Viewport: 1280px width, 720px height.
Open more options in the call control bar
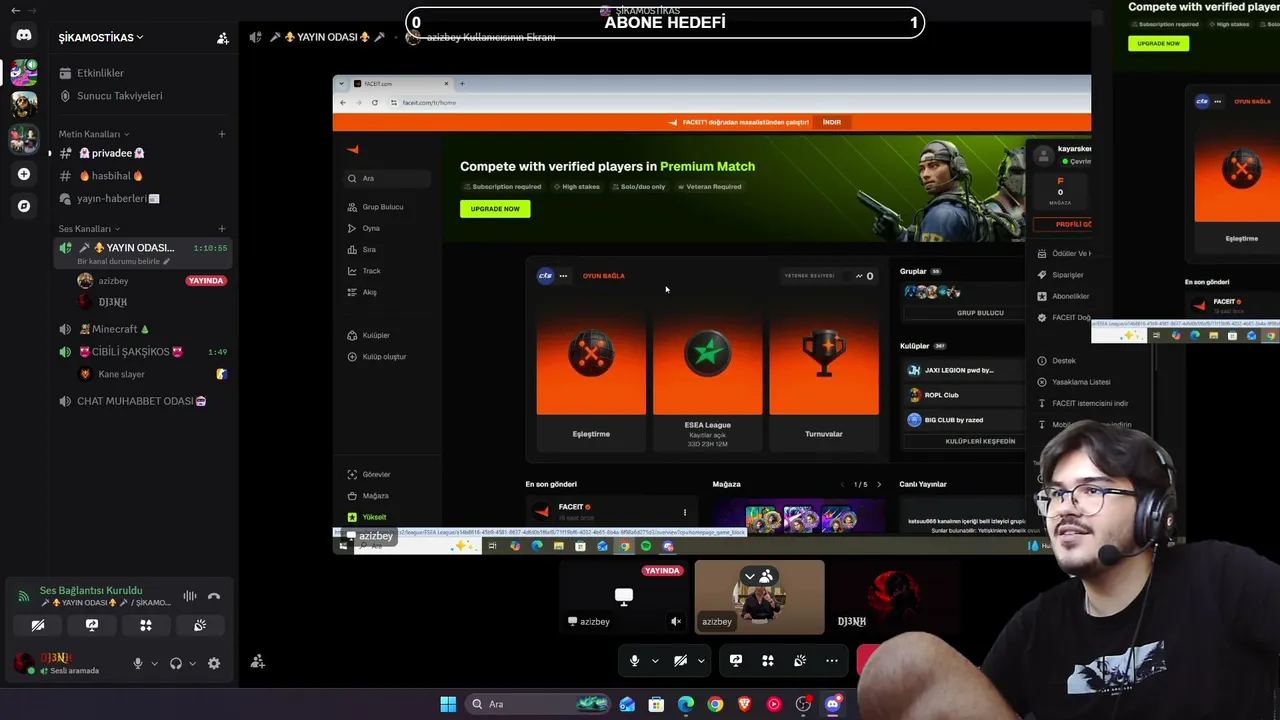click(x=832, y=660)
